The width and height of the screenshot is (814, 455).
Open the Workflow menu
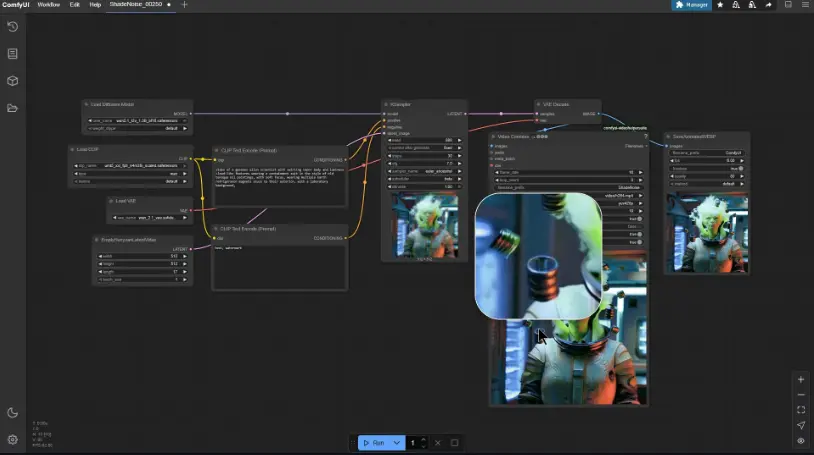(49, 5)
